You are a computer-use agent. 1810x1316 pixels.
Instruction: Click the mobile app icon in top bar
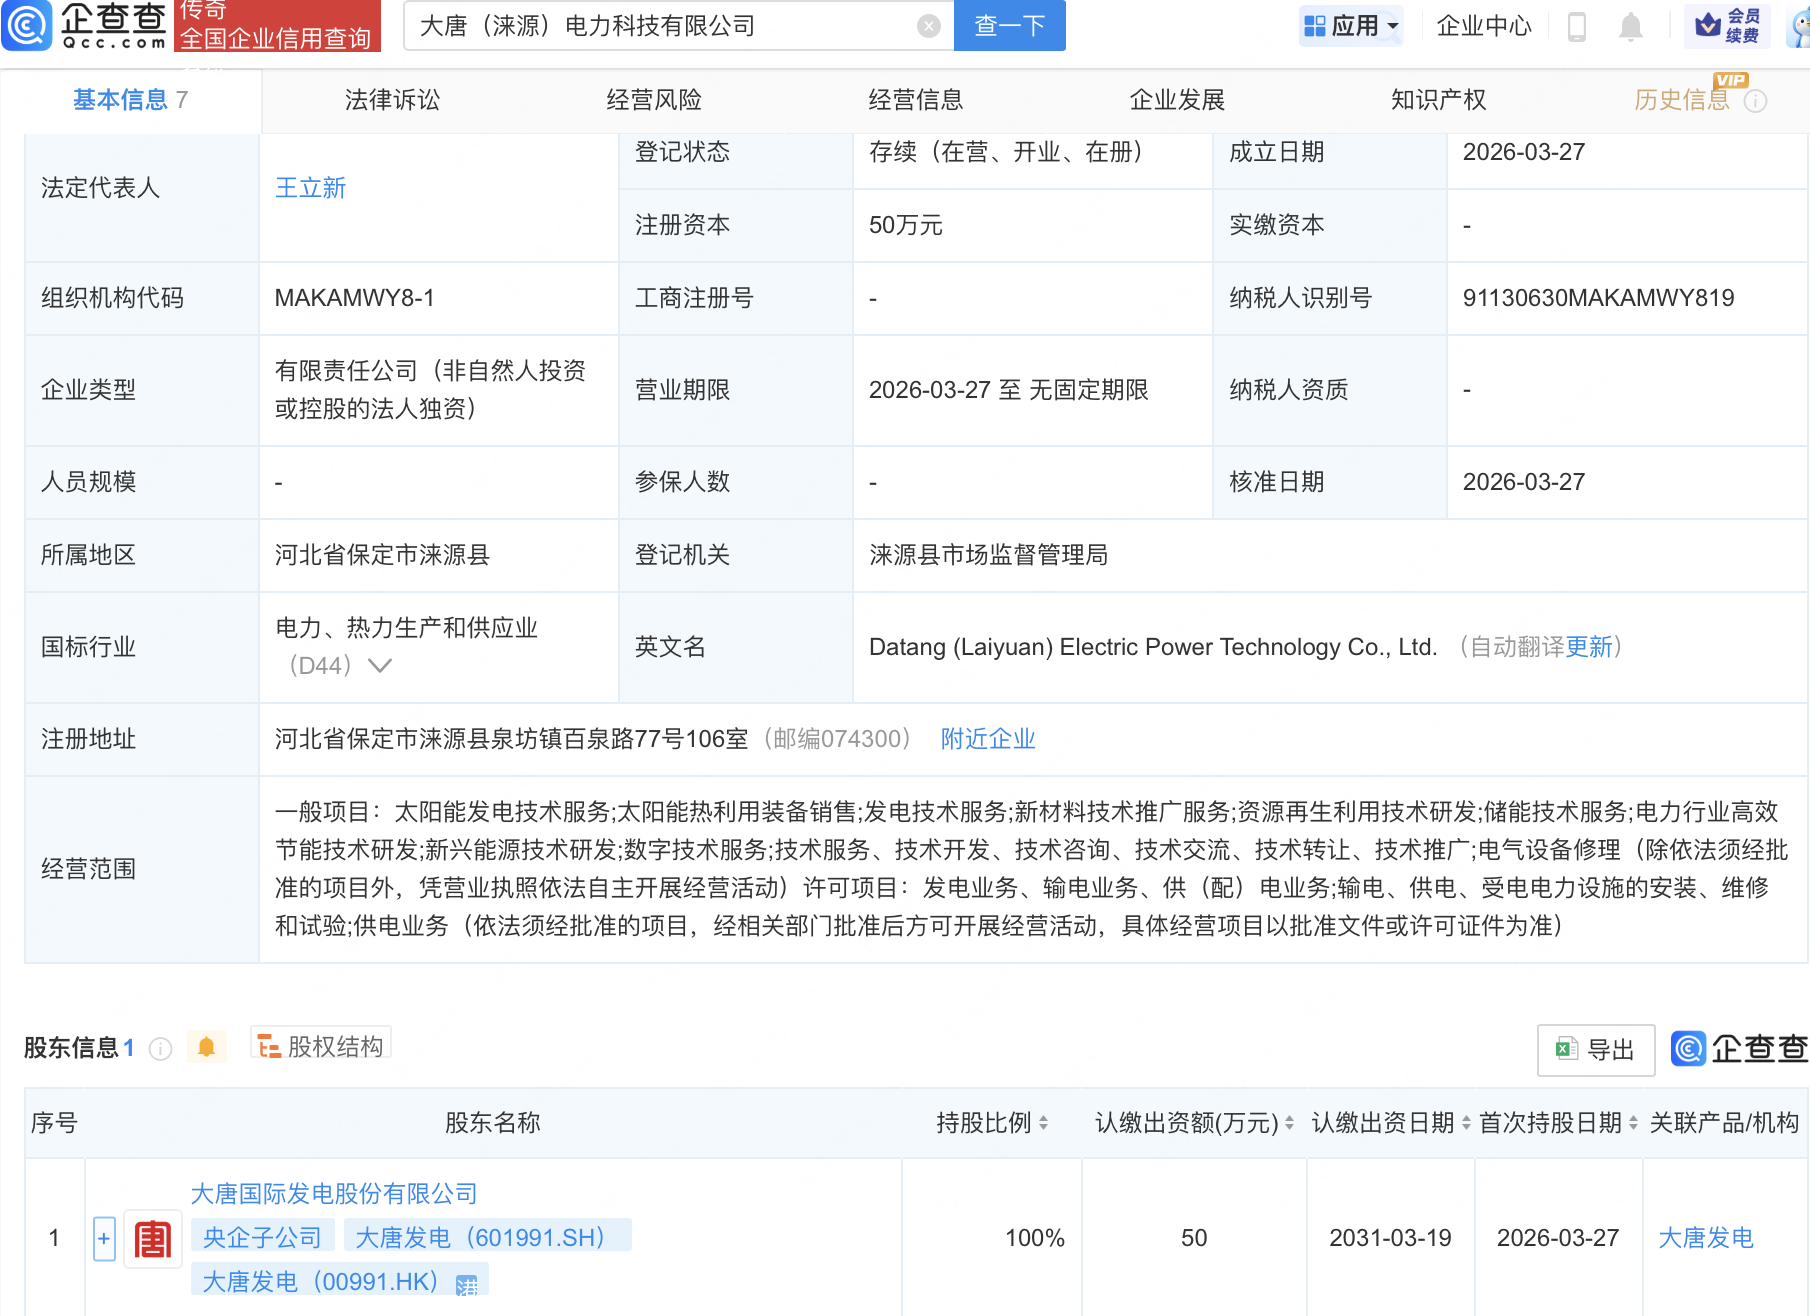1578,27
